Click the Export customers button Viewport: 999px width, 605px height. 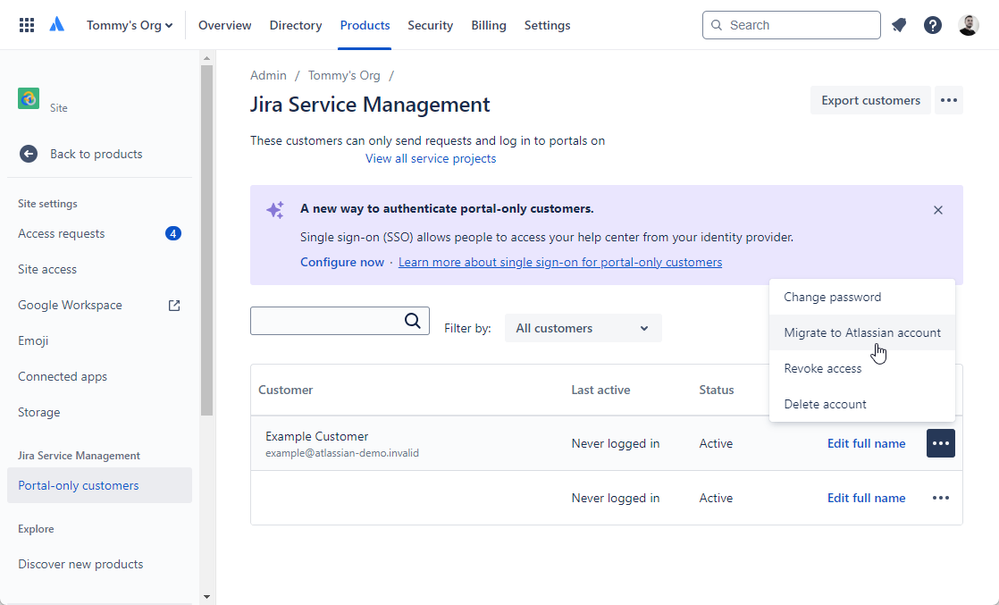click(870, 100)
